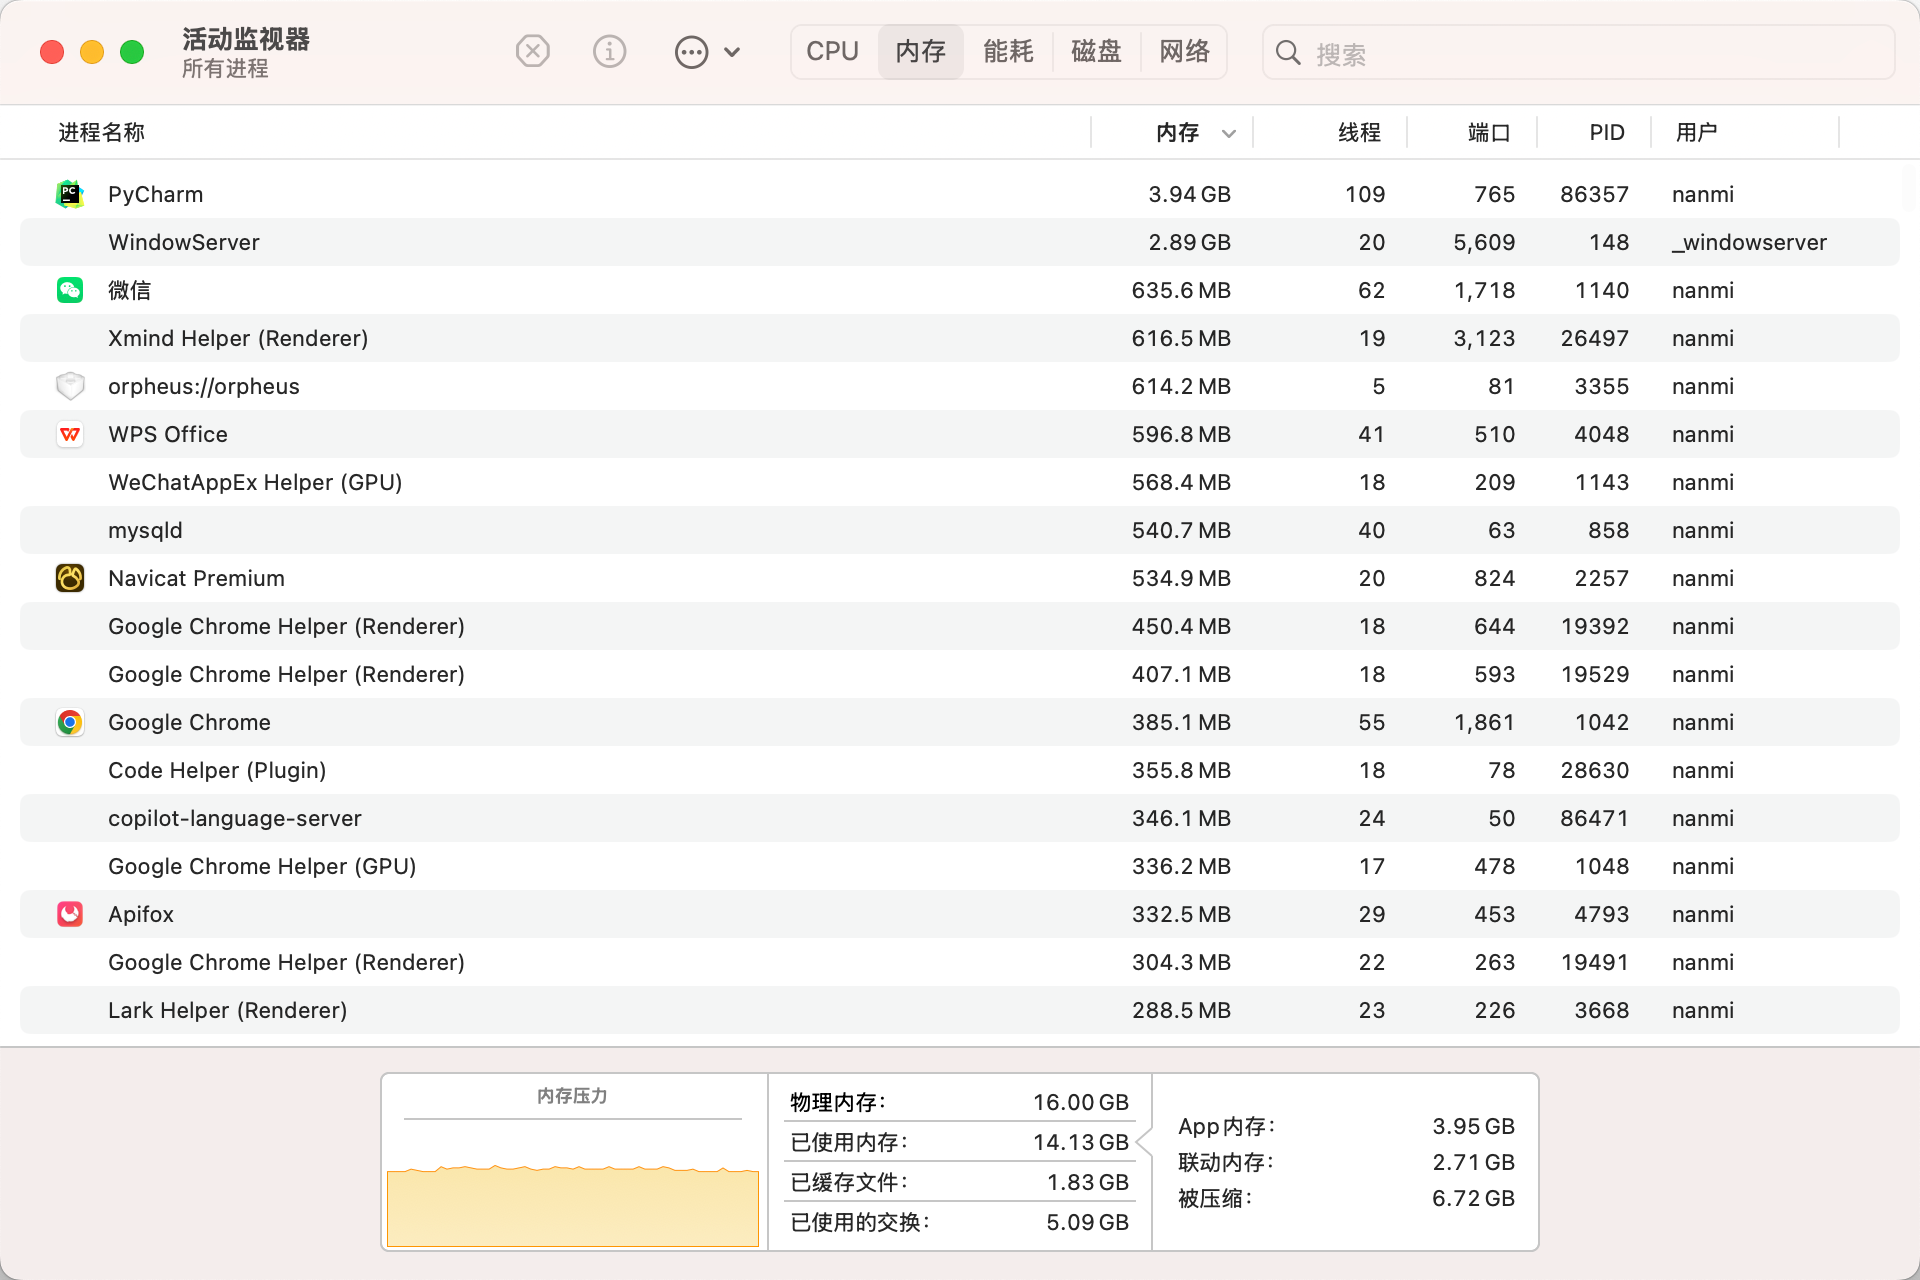Click the 联动内存 2.71 GB entry

click(x=1346, y=1162)
